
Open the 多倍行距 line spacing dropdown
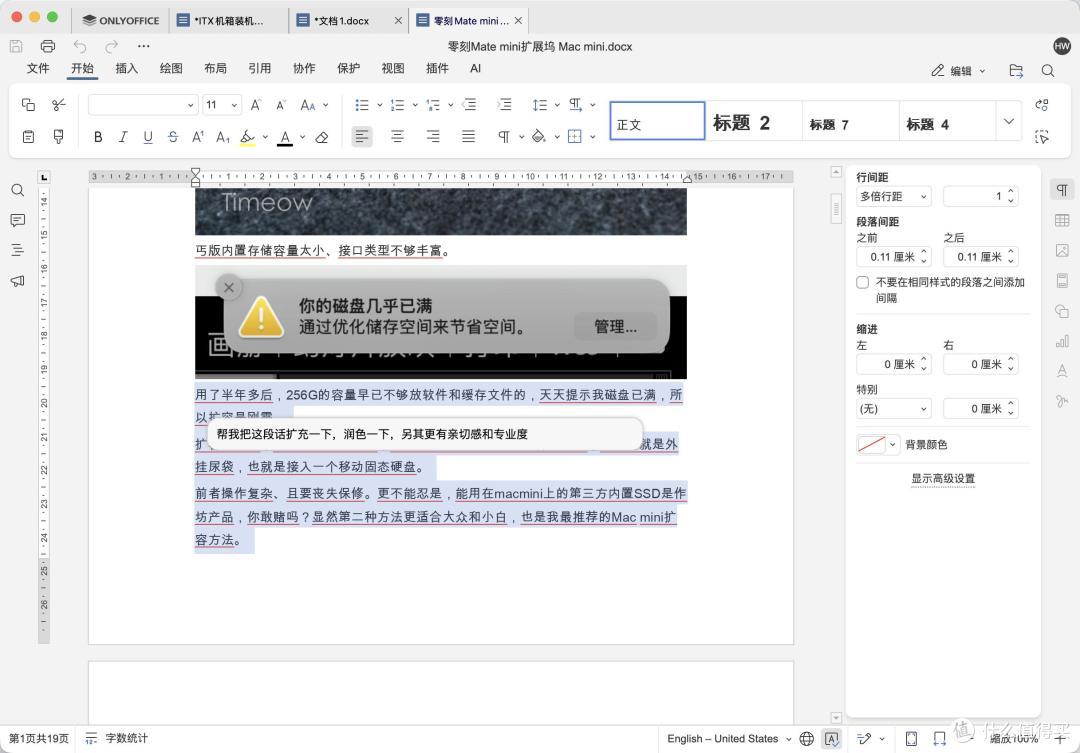(894, 196)
